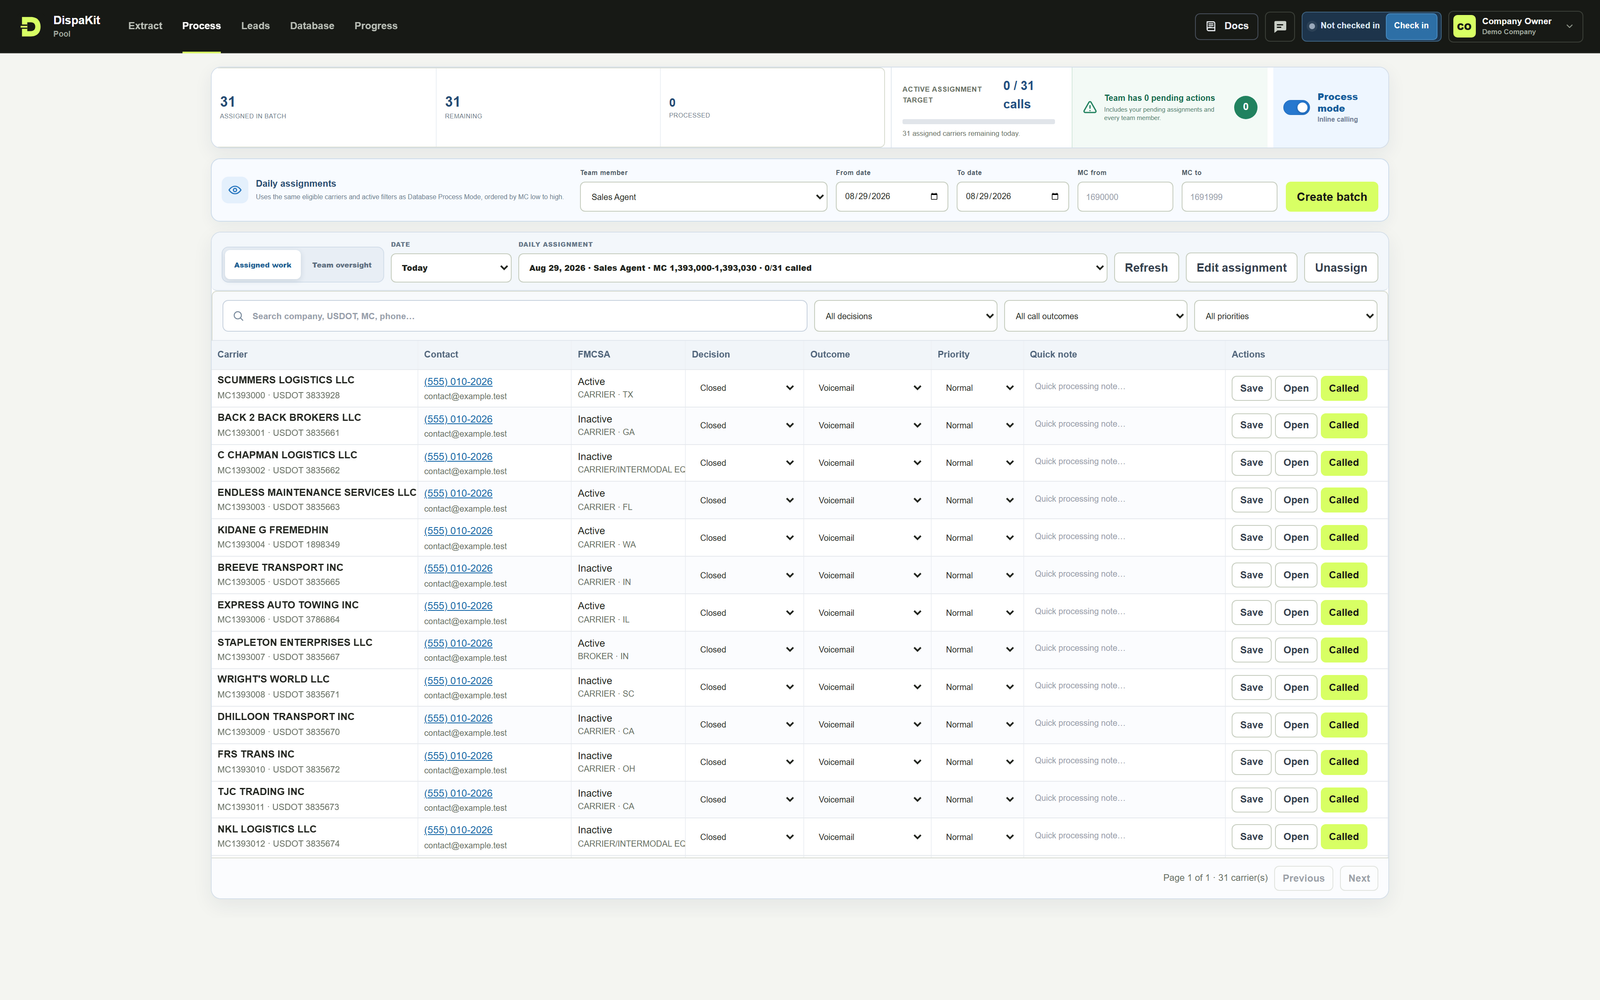Open the All call outcomes filter
Viewport: 1600px width, 1000px height.
point(1095,316)
